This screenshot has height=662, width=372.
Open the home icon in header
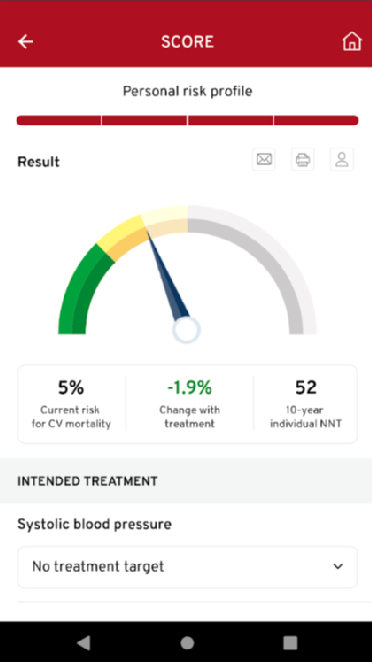tap(352, 41)
